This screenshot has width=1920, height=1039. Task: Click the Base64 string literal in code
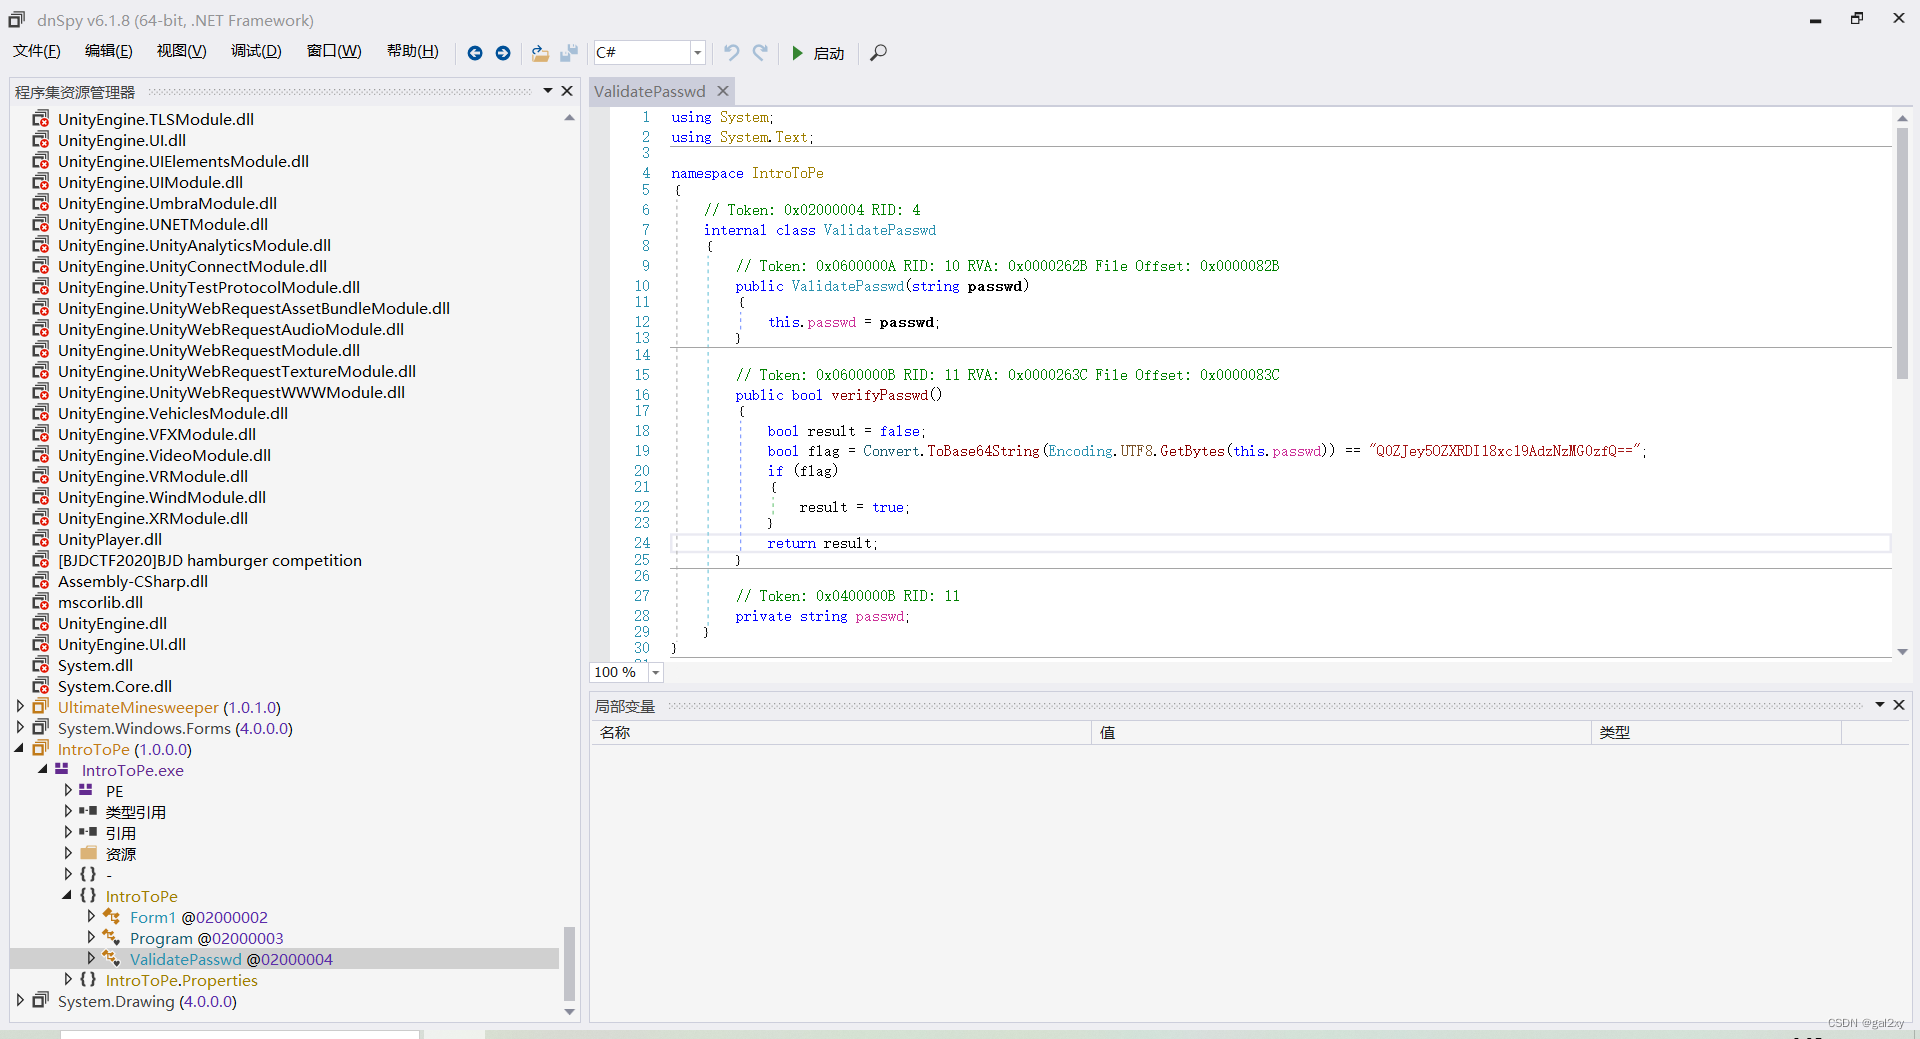(x=1505, y=451)
